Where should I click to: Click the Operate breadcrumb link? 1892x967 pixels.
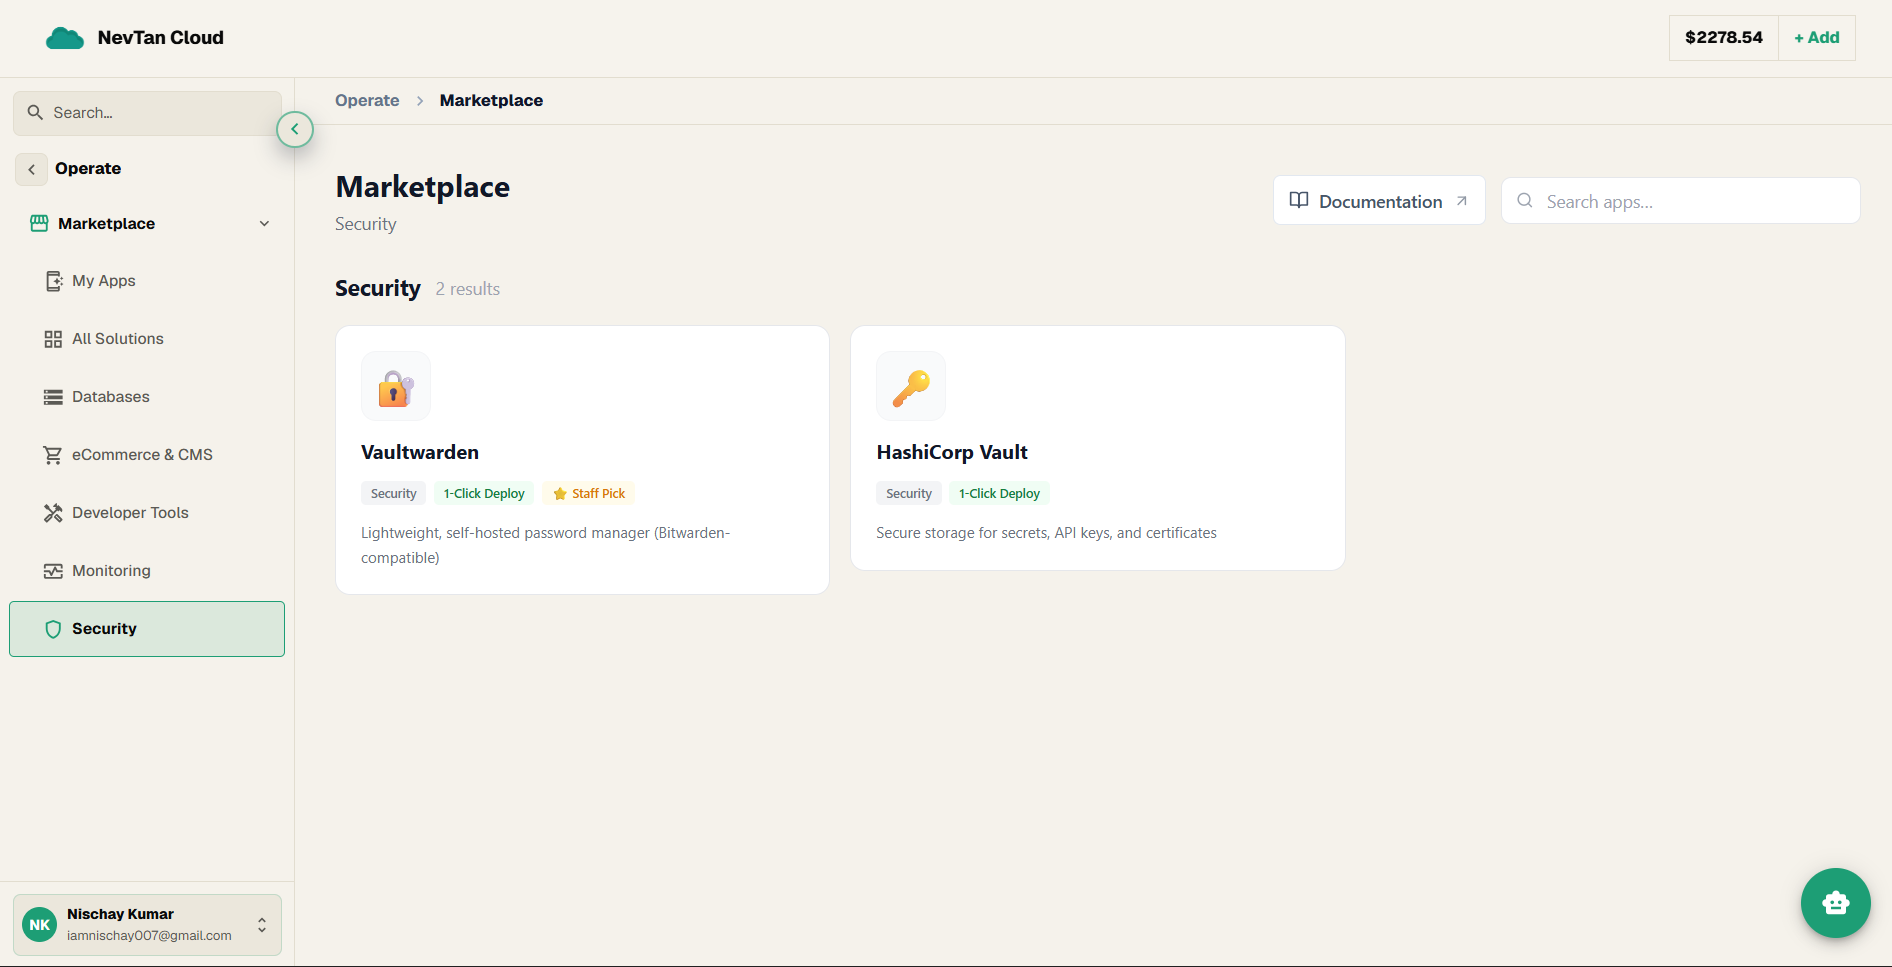367,101
